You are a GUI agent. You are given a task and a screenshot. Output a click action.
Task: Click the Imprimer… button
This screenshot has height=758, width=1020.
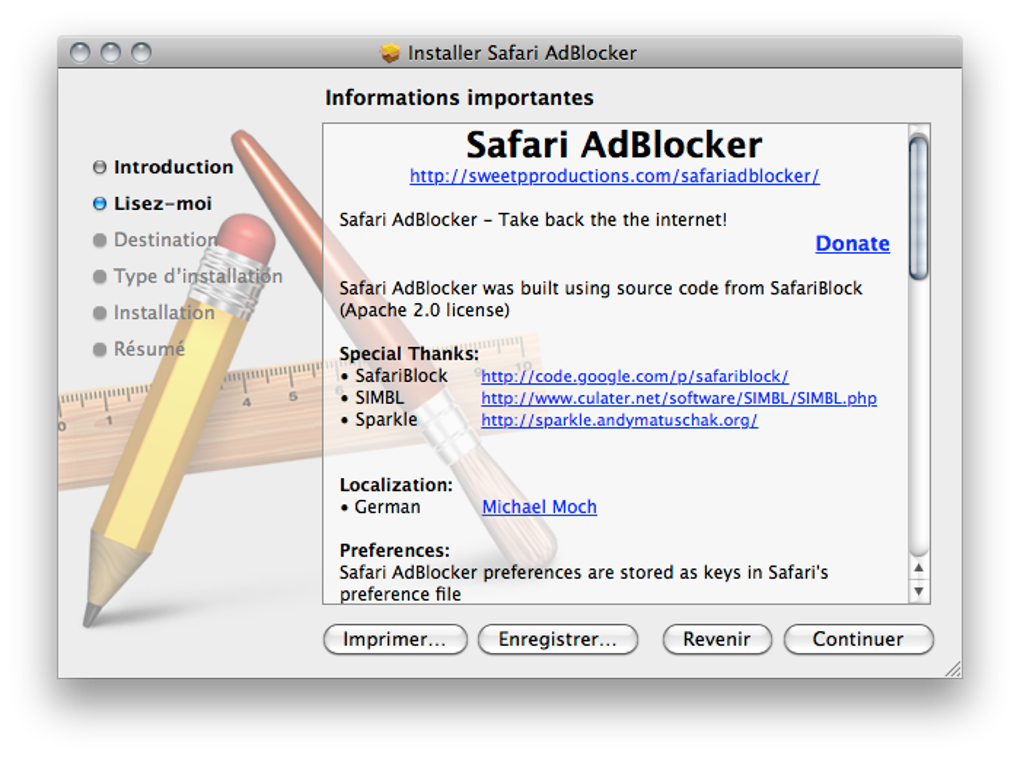pos(395,639)
